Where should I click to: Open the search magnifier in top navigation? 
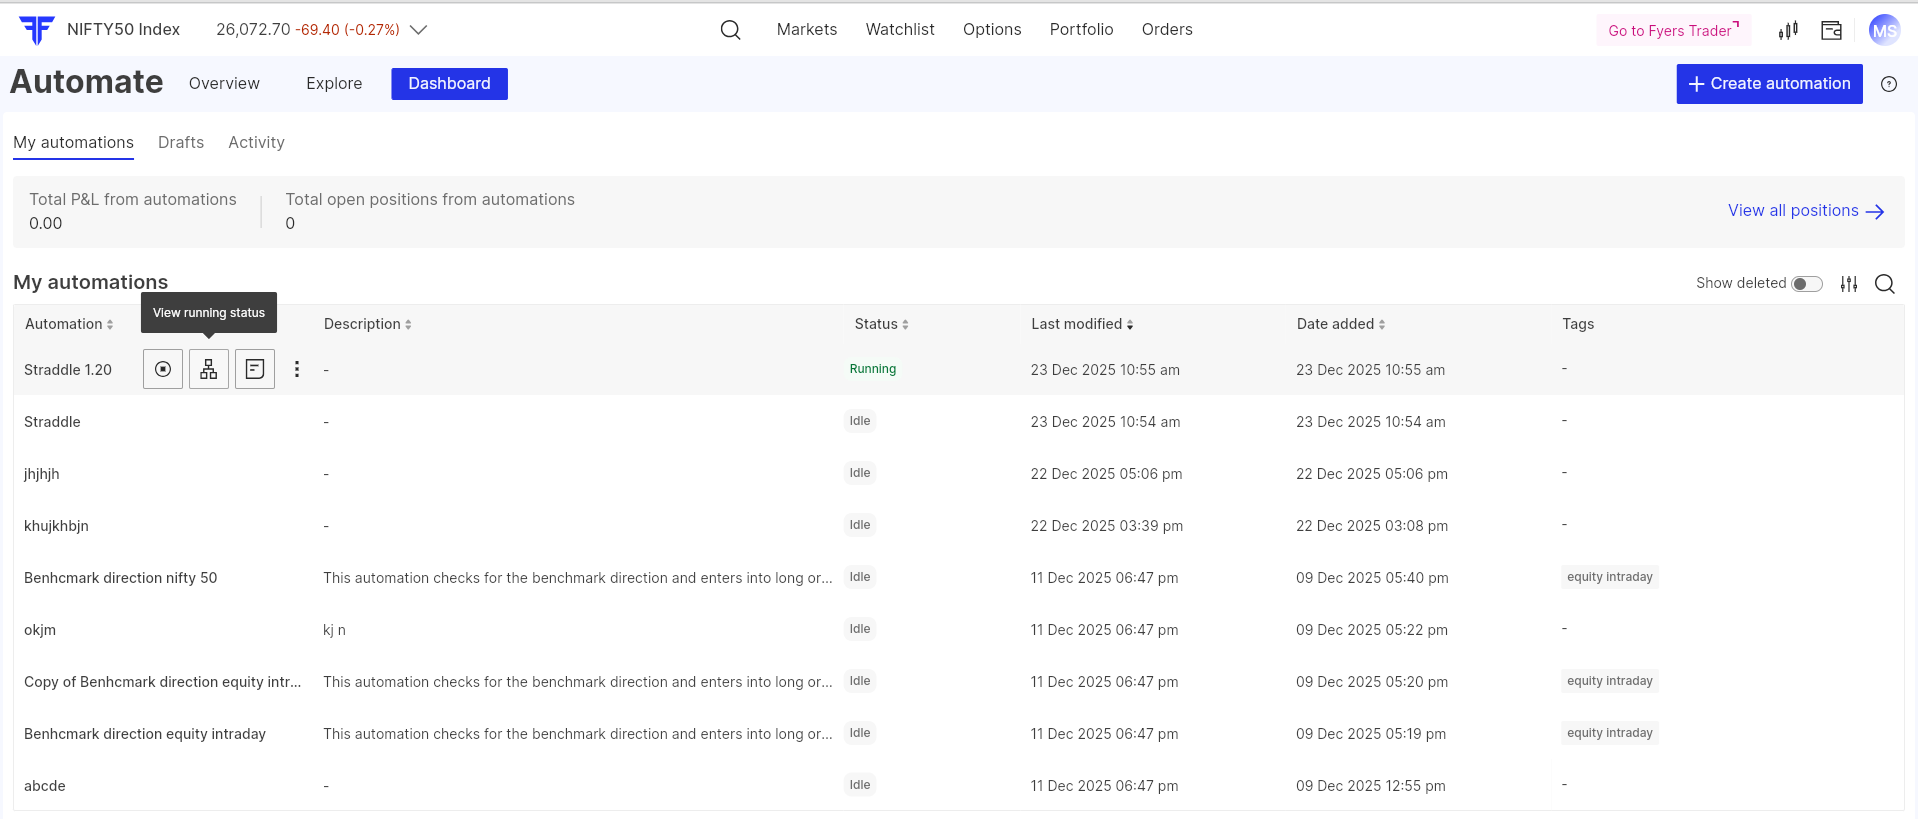click(x=730, y=30)
